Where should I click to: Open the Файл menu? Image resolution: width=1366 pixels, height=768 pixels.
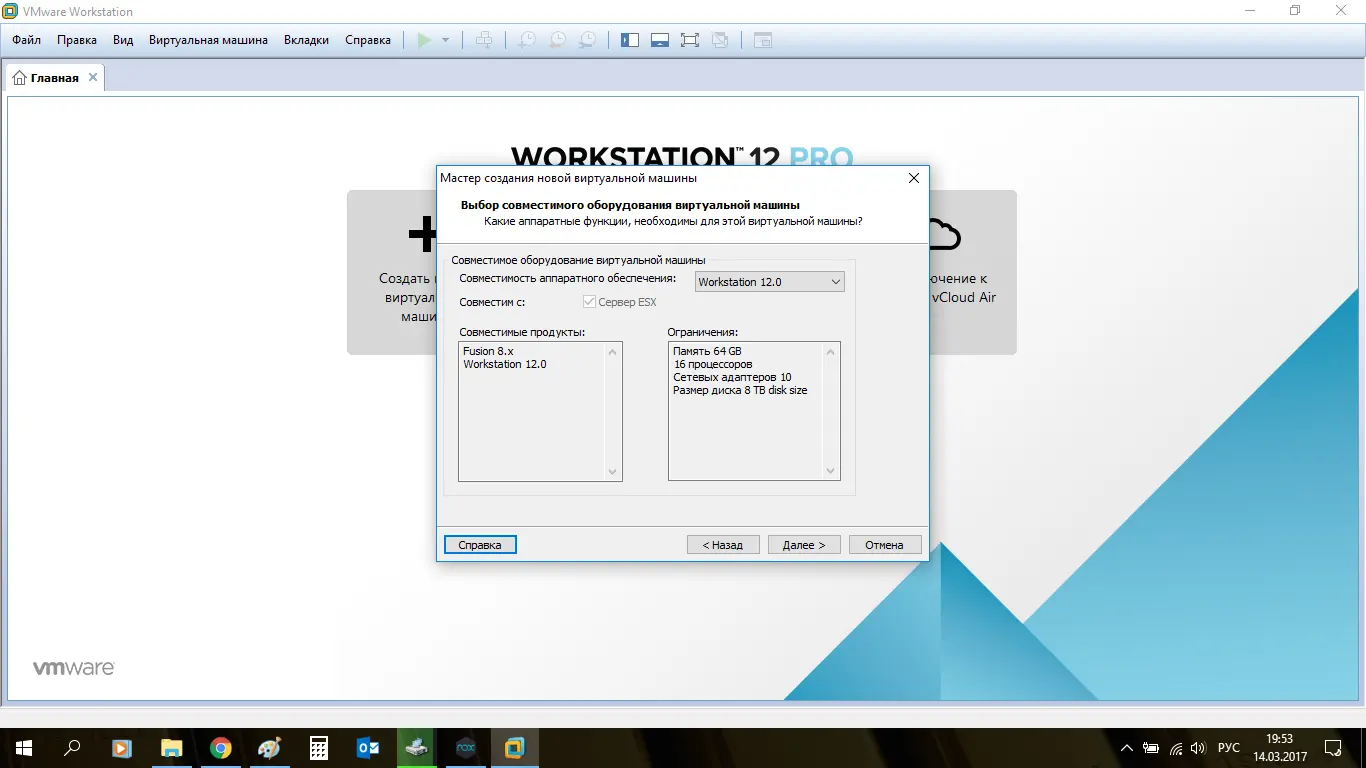(x=27, y=40)
